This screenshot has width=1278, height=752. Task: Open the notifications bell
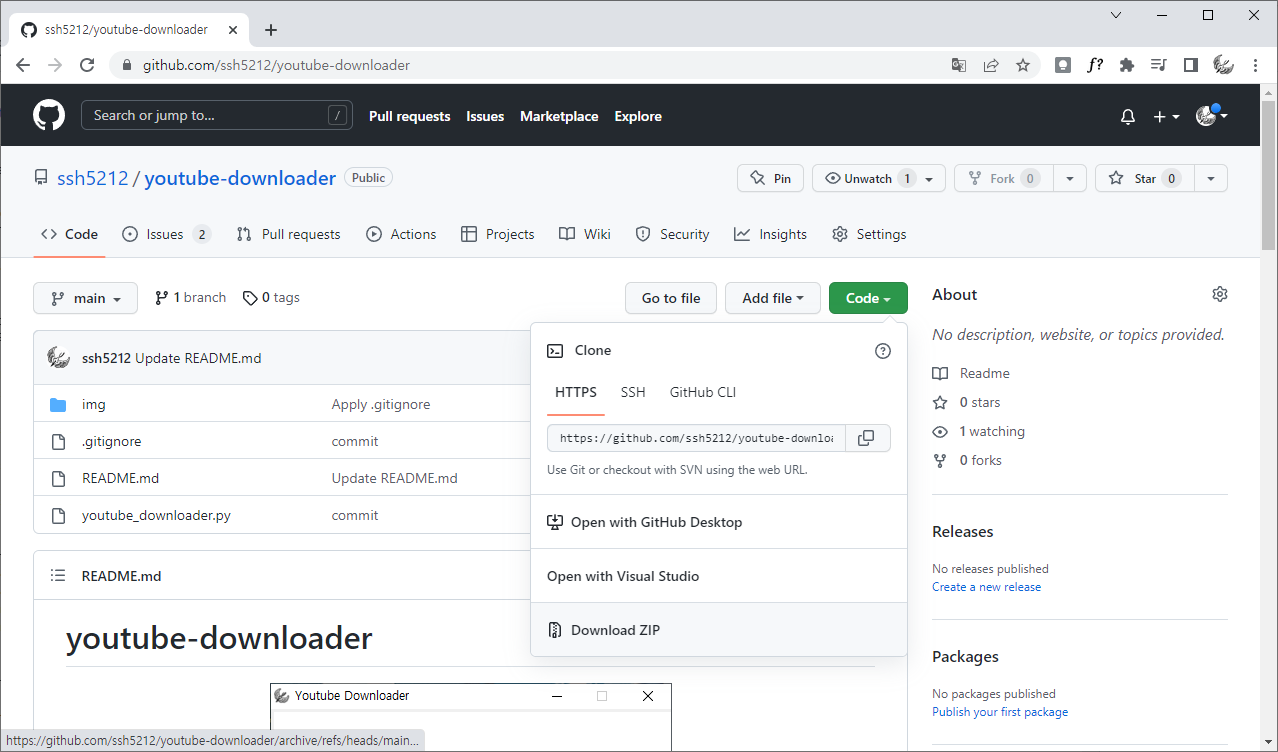tap(1128, 117)
